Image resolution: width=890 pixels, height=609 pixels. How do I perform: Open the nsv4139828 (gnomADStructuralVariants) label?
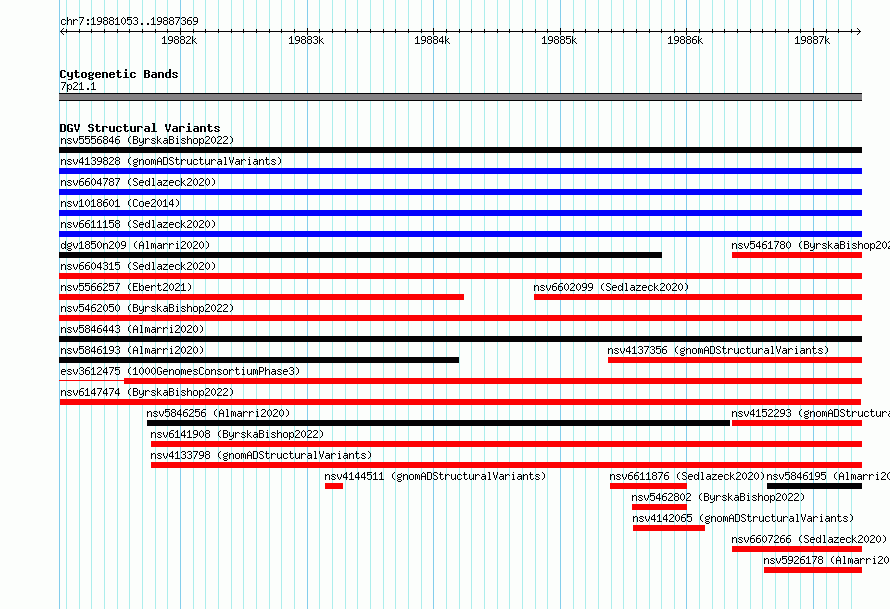pos(171,161)
